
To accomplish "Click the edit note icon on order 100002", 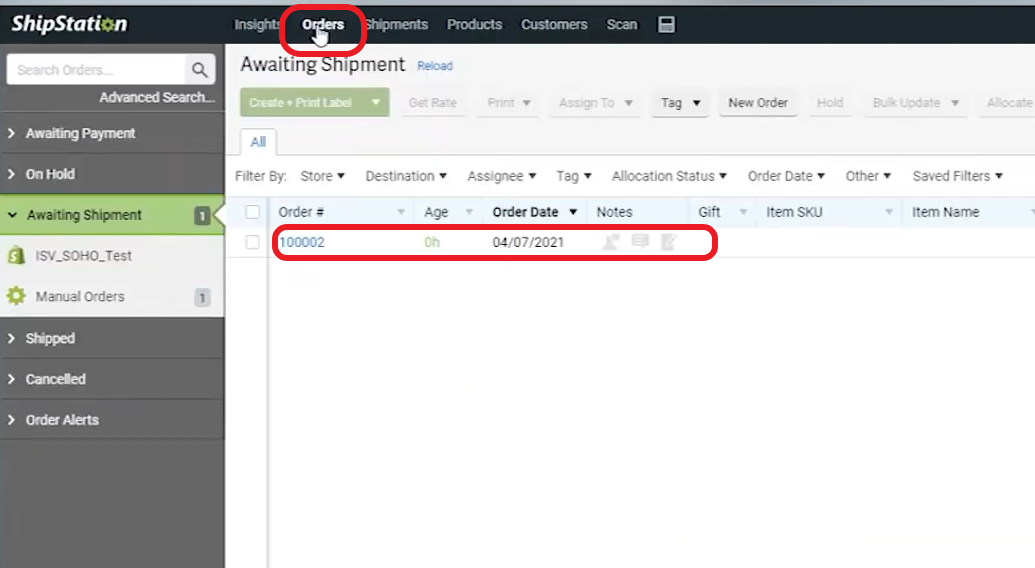I will [x=668, y=242].
